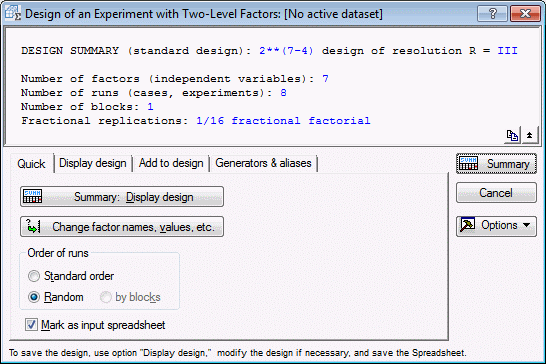Click the Summary button spreadsheet icon
The image size is (546, 364).
pos(468,163)
